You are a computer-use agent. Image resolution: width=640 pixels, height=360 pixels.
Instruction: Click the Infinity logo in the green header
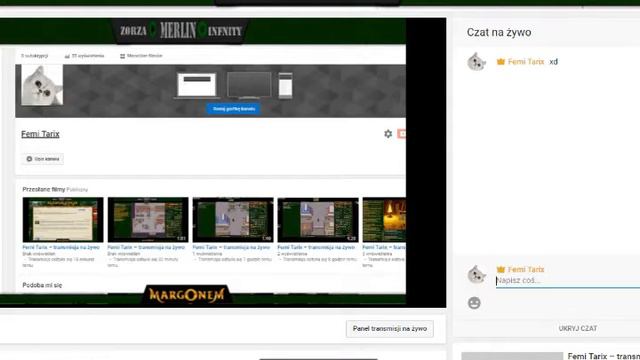coord(225,31)
